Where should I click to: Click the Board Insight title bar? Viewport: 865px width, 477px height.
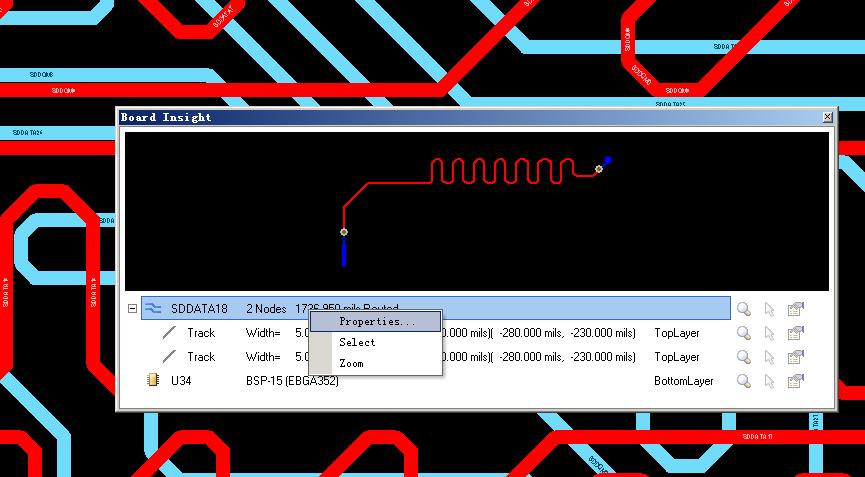477,117
